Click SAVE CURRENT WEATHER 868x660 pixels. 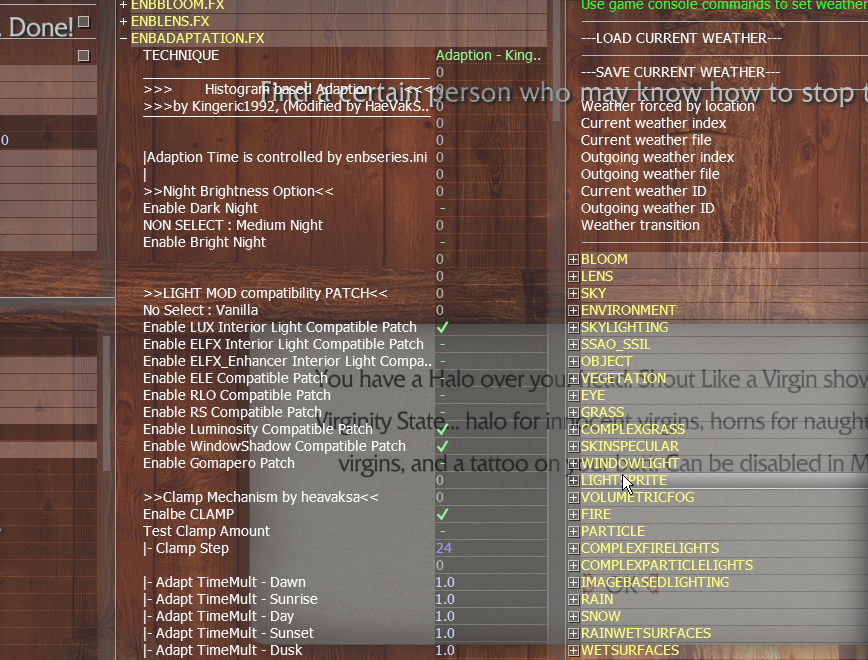[680, 73]
